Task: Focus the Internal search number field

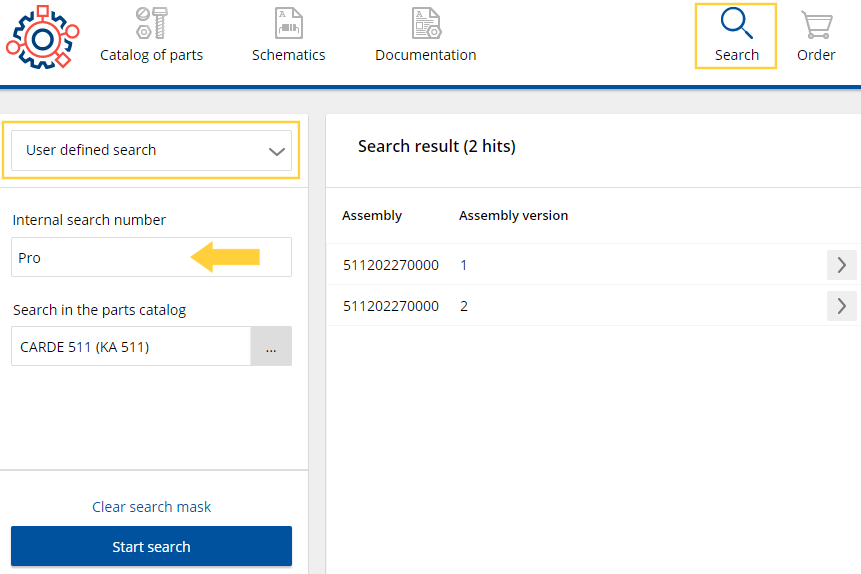Action: pyautogui.click(x=152, y=257)
